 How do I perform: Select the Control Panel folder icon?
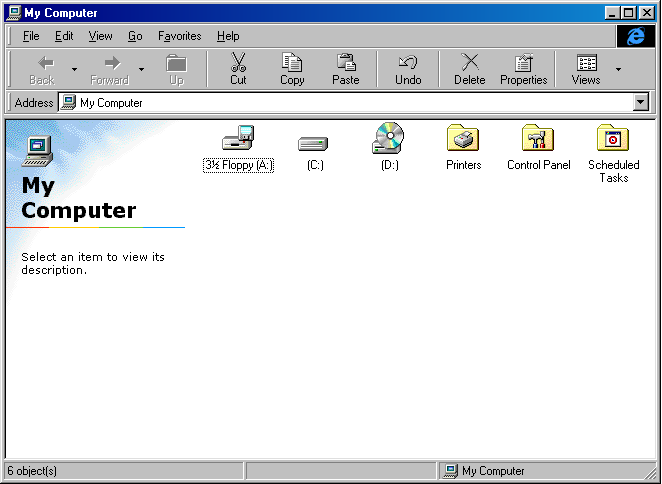(538, 138)
